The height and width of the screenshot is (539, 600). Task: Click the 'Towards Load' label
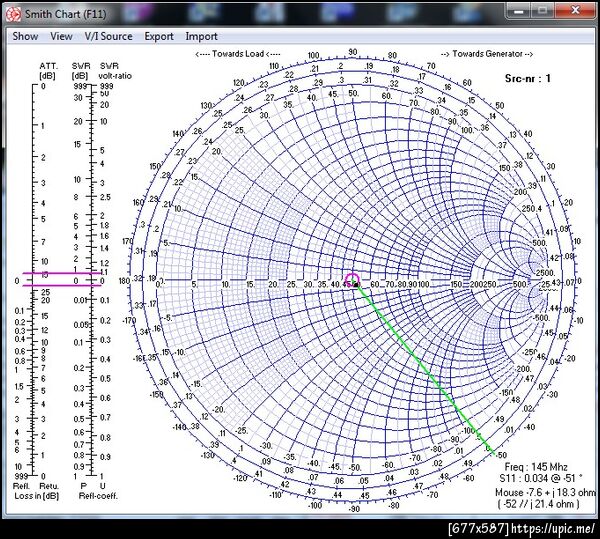[x=238, y=54]
